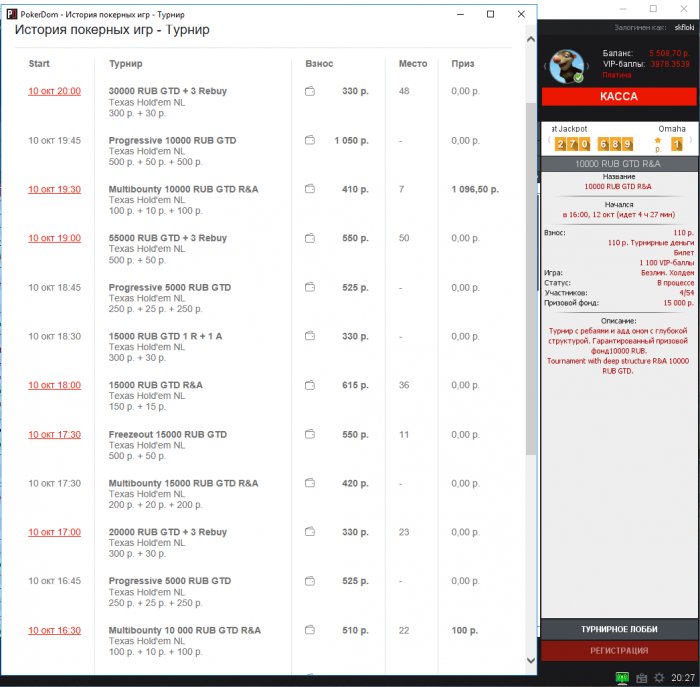Click wallet icon in 18:45 Progressive 5000 row
The image size is (700, 687).
click(x=310, y=287)
